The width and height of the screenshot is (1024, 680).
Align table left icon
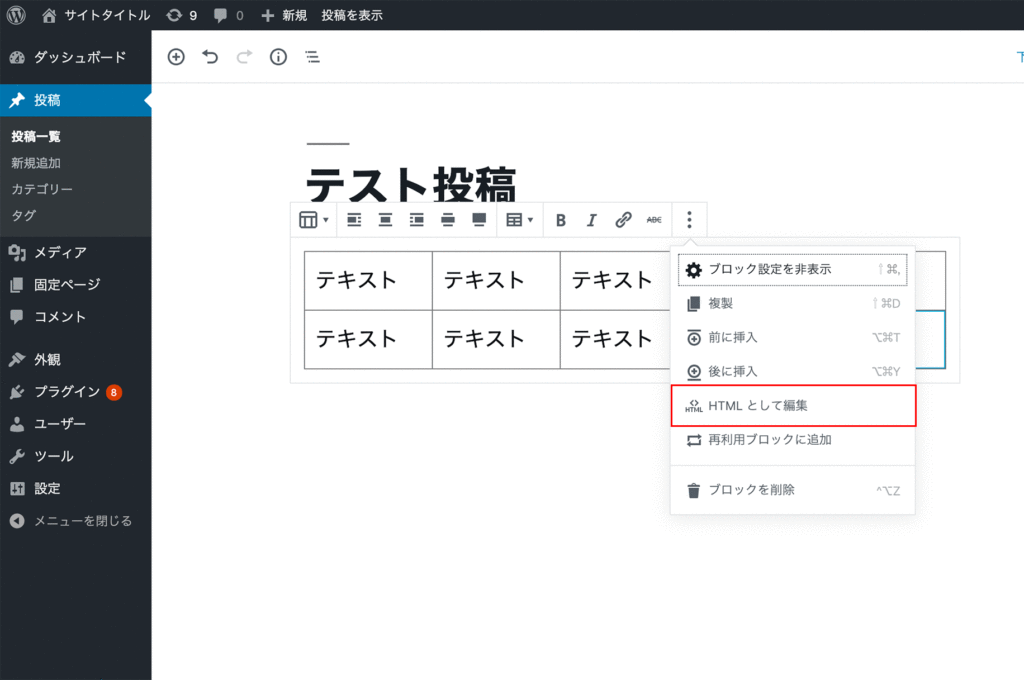pyautogui.click(x=354, y=220)
